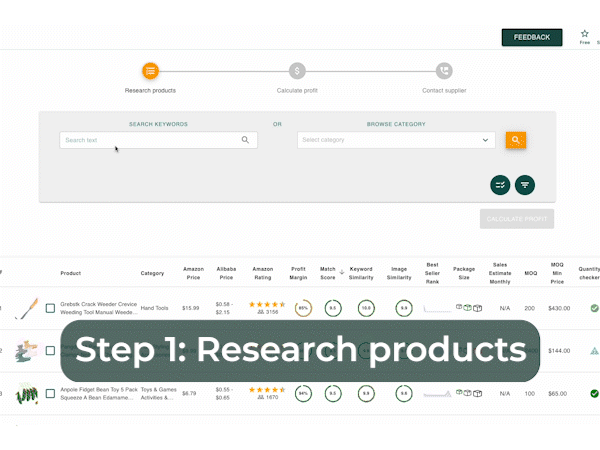Image resolution: width=600 pixels, height=450 pixels.
Task: Click the Package Size column header
Action: pos(464,273)
